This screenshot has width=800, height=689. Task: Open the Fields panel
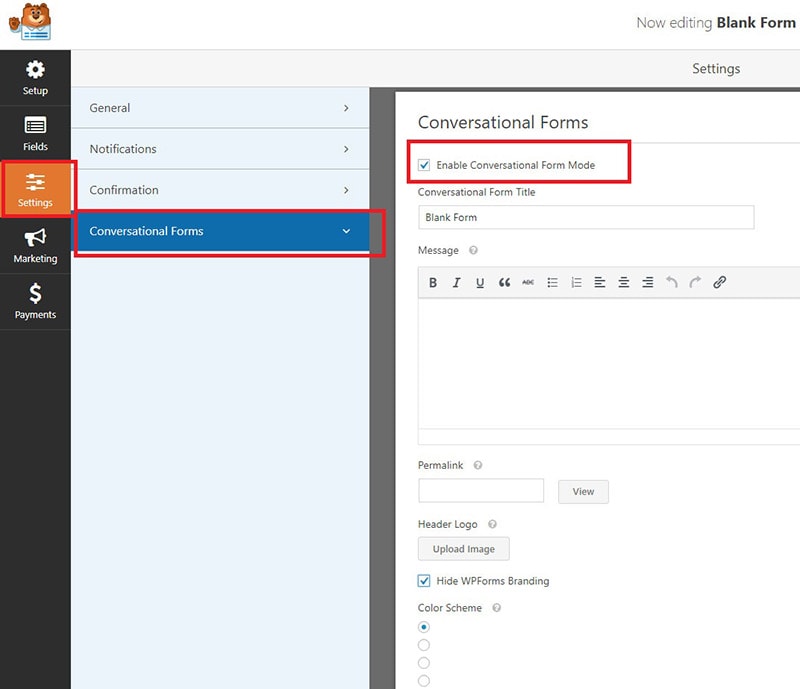pos(35,134)
